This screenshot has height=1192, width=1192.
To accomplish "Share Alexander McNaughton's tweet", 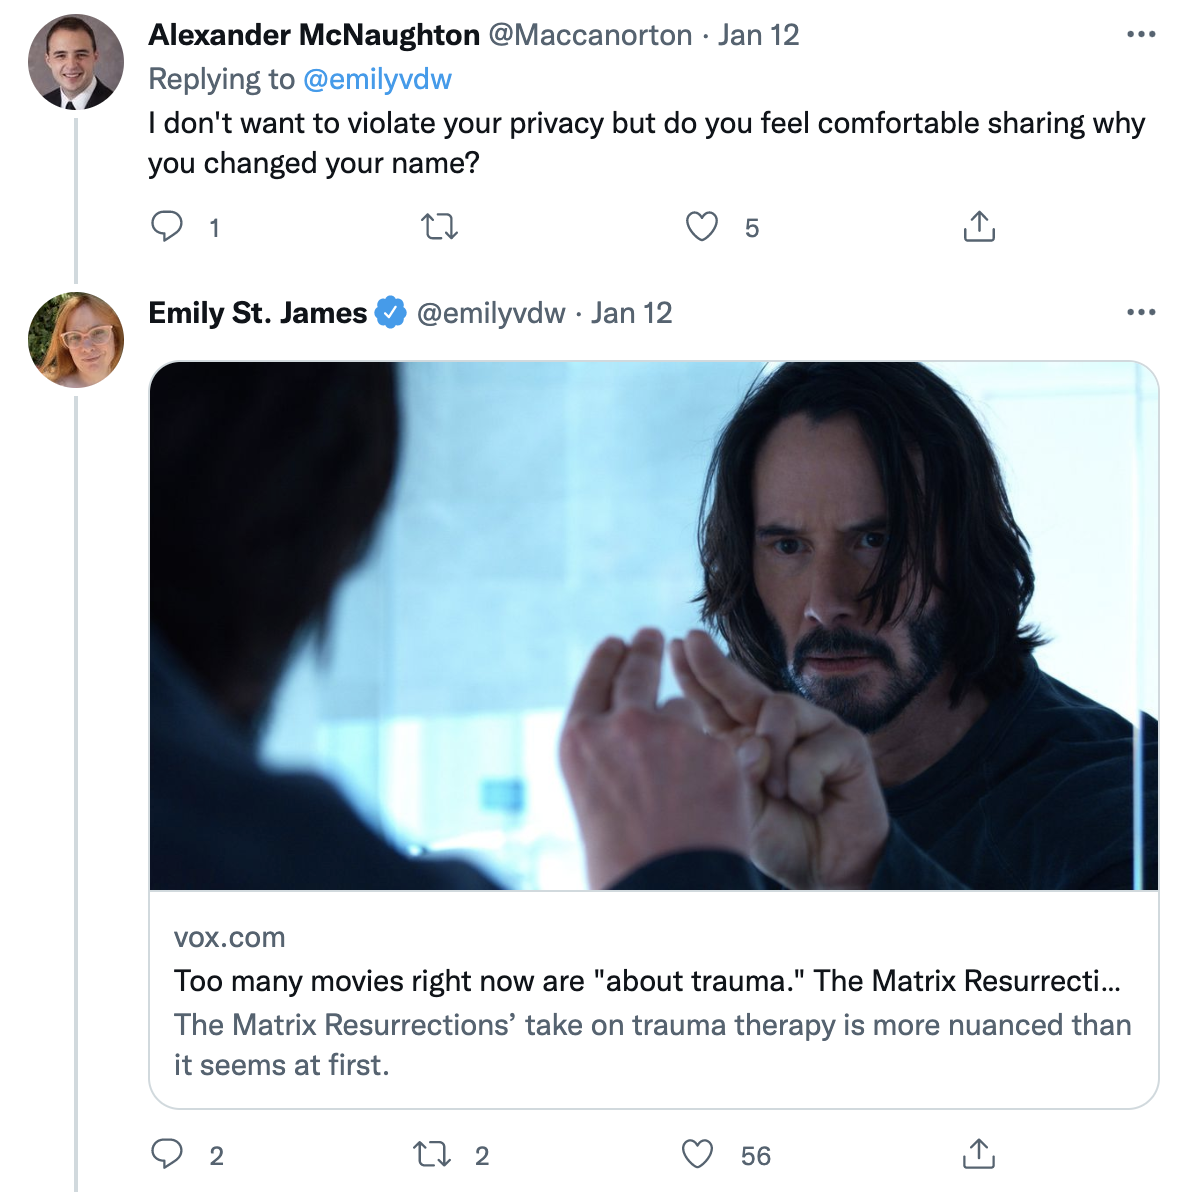I will click(979, 227).
